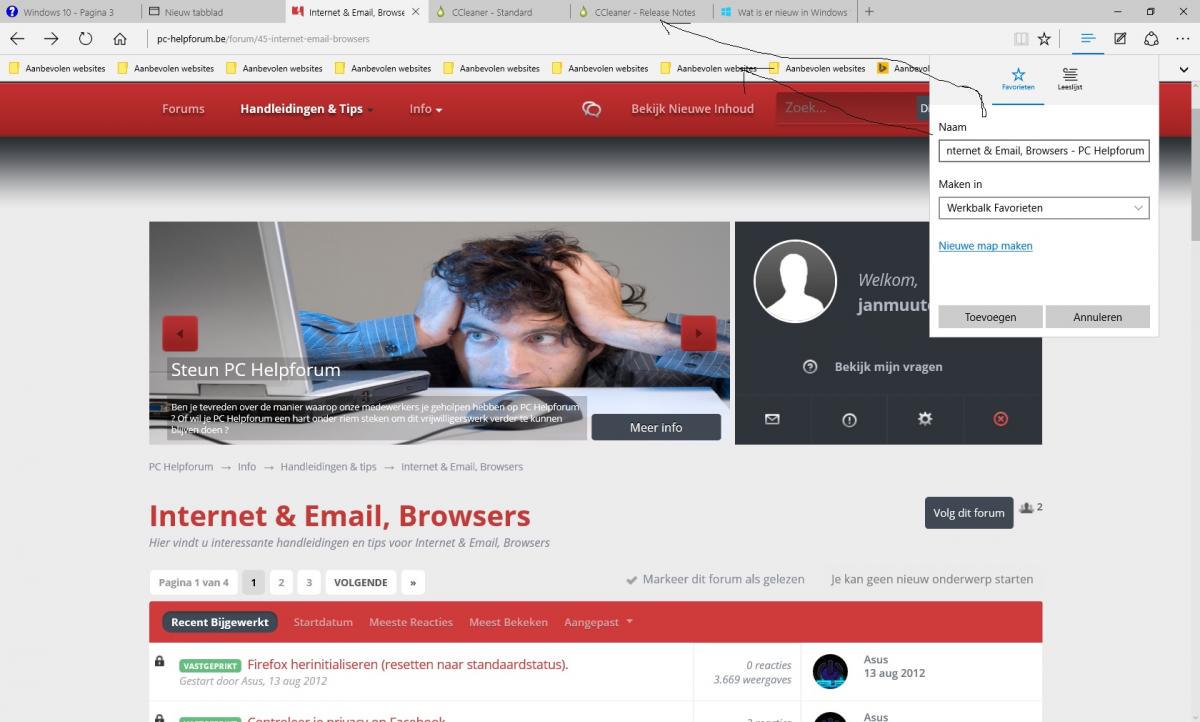Click Toevoegen to add the favorite
The width and height of the screenshot is (1200, 722).
point(990,317)
